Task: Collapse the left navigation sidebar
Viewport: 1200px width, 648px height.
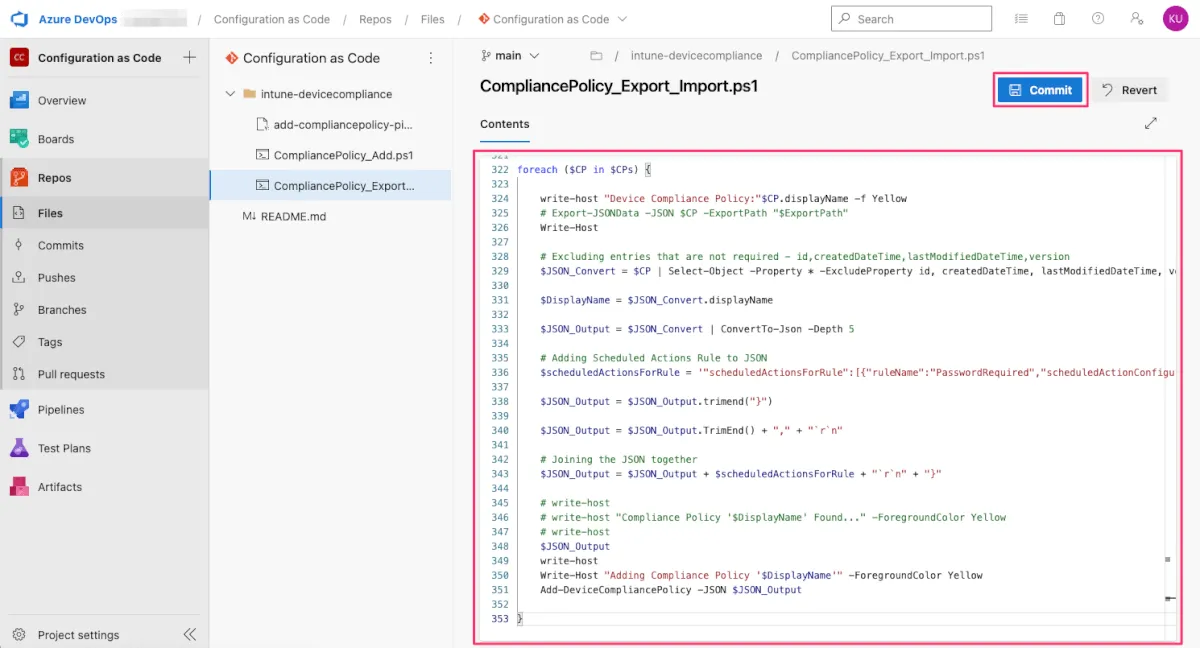Action: [x=189, y=634]
